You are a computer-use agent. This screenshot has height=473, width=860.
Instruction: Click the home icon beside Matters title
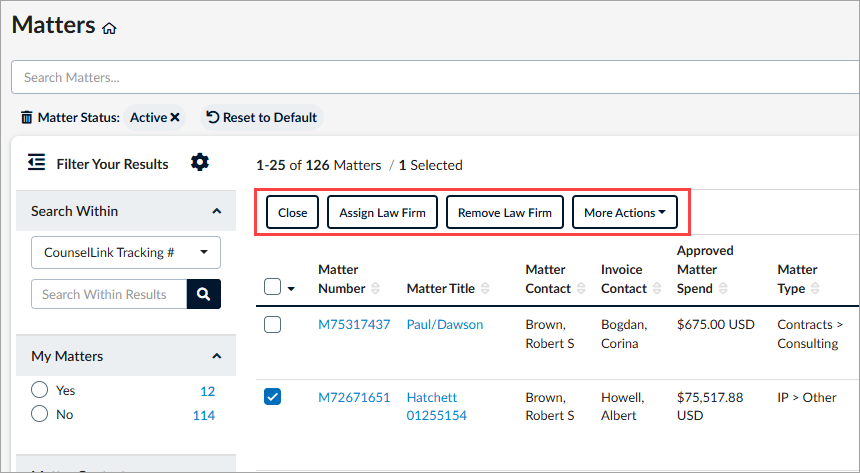[109, 28]
